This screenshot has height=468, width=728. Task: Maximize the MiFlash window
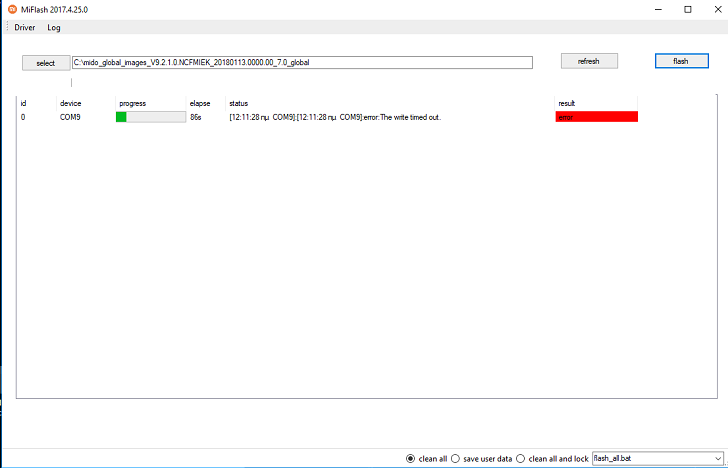688,10
